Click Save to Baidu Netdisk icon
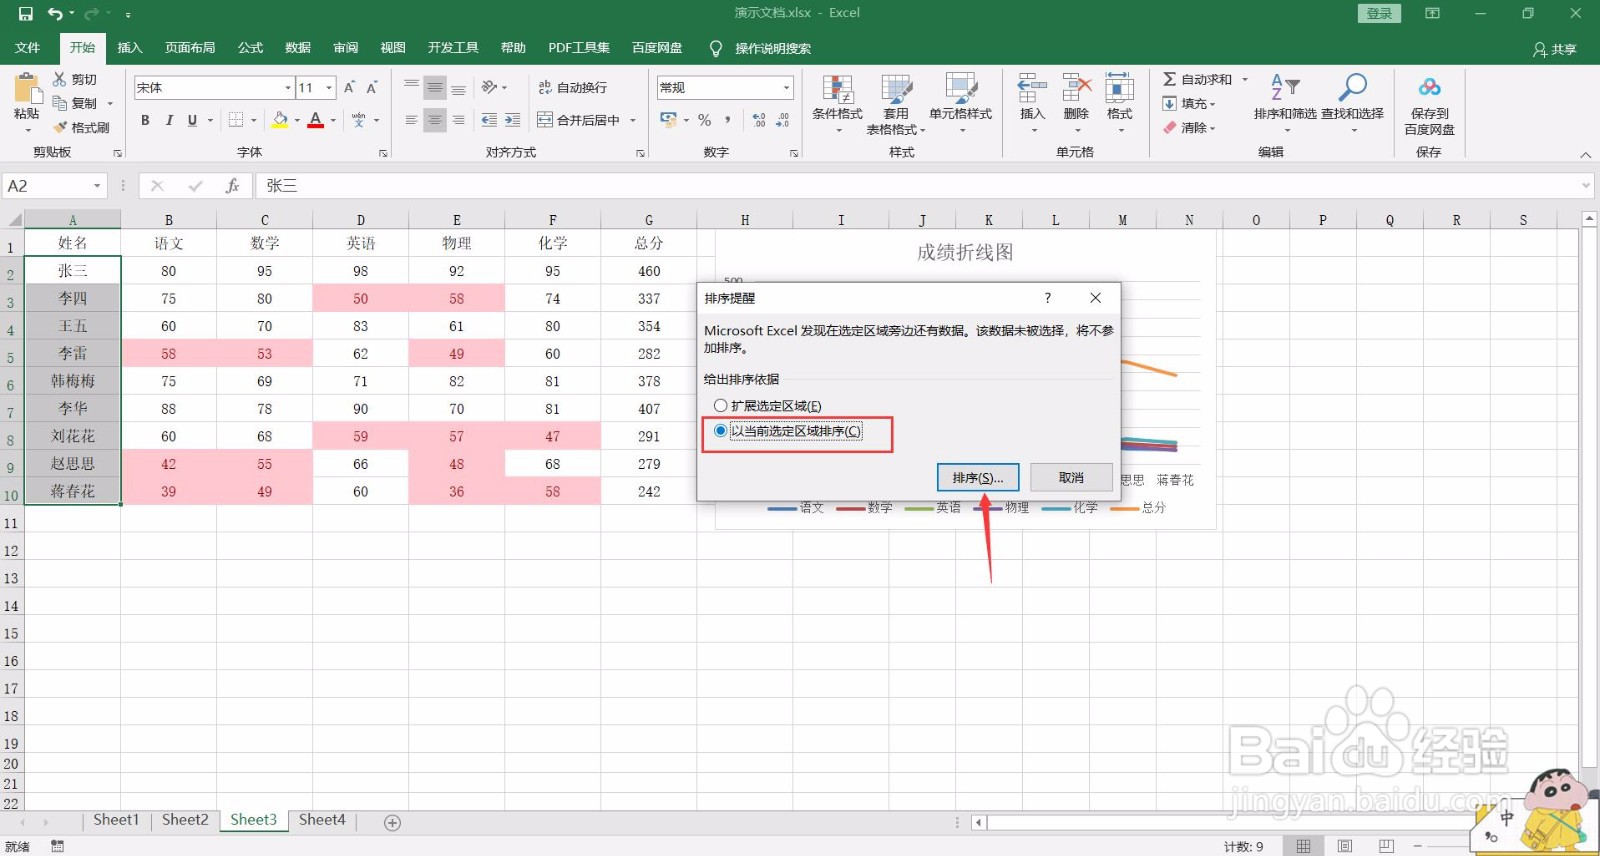The height and width of the screenshot is (856, 1600). 1429,87
